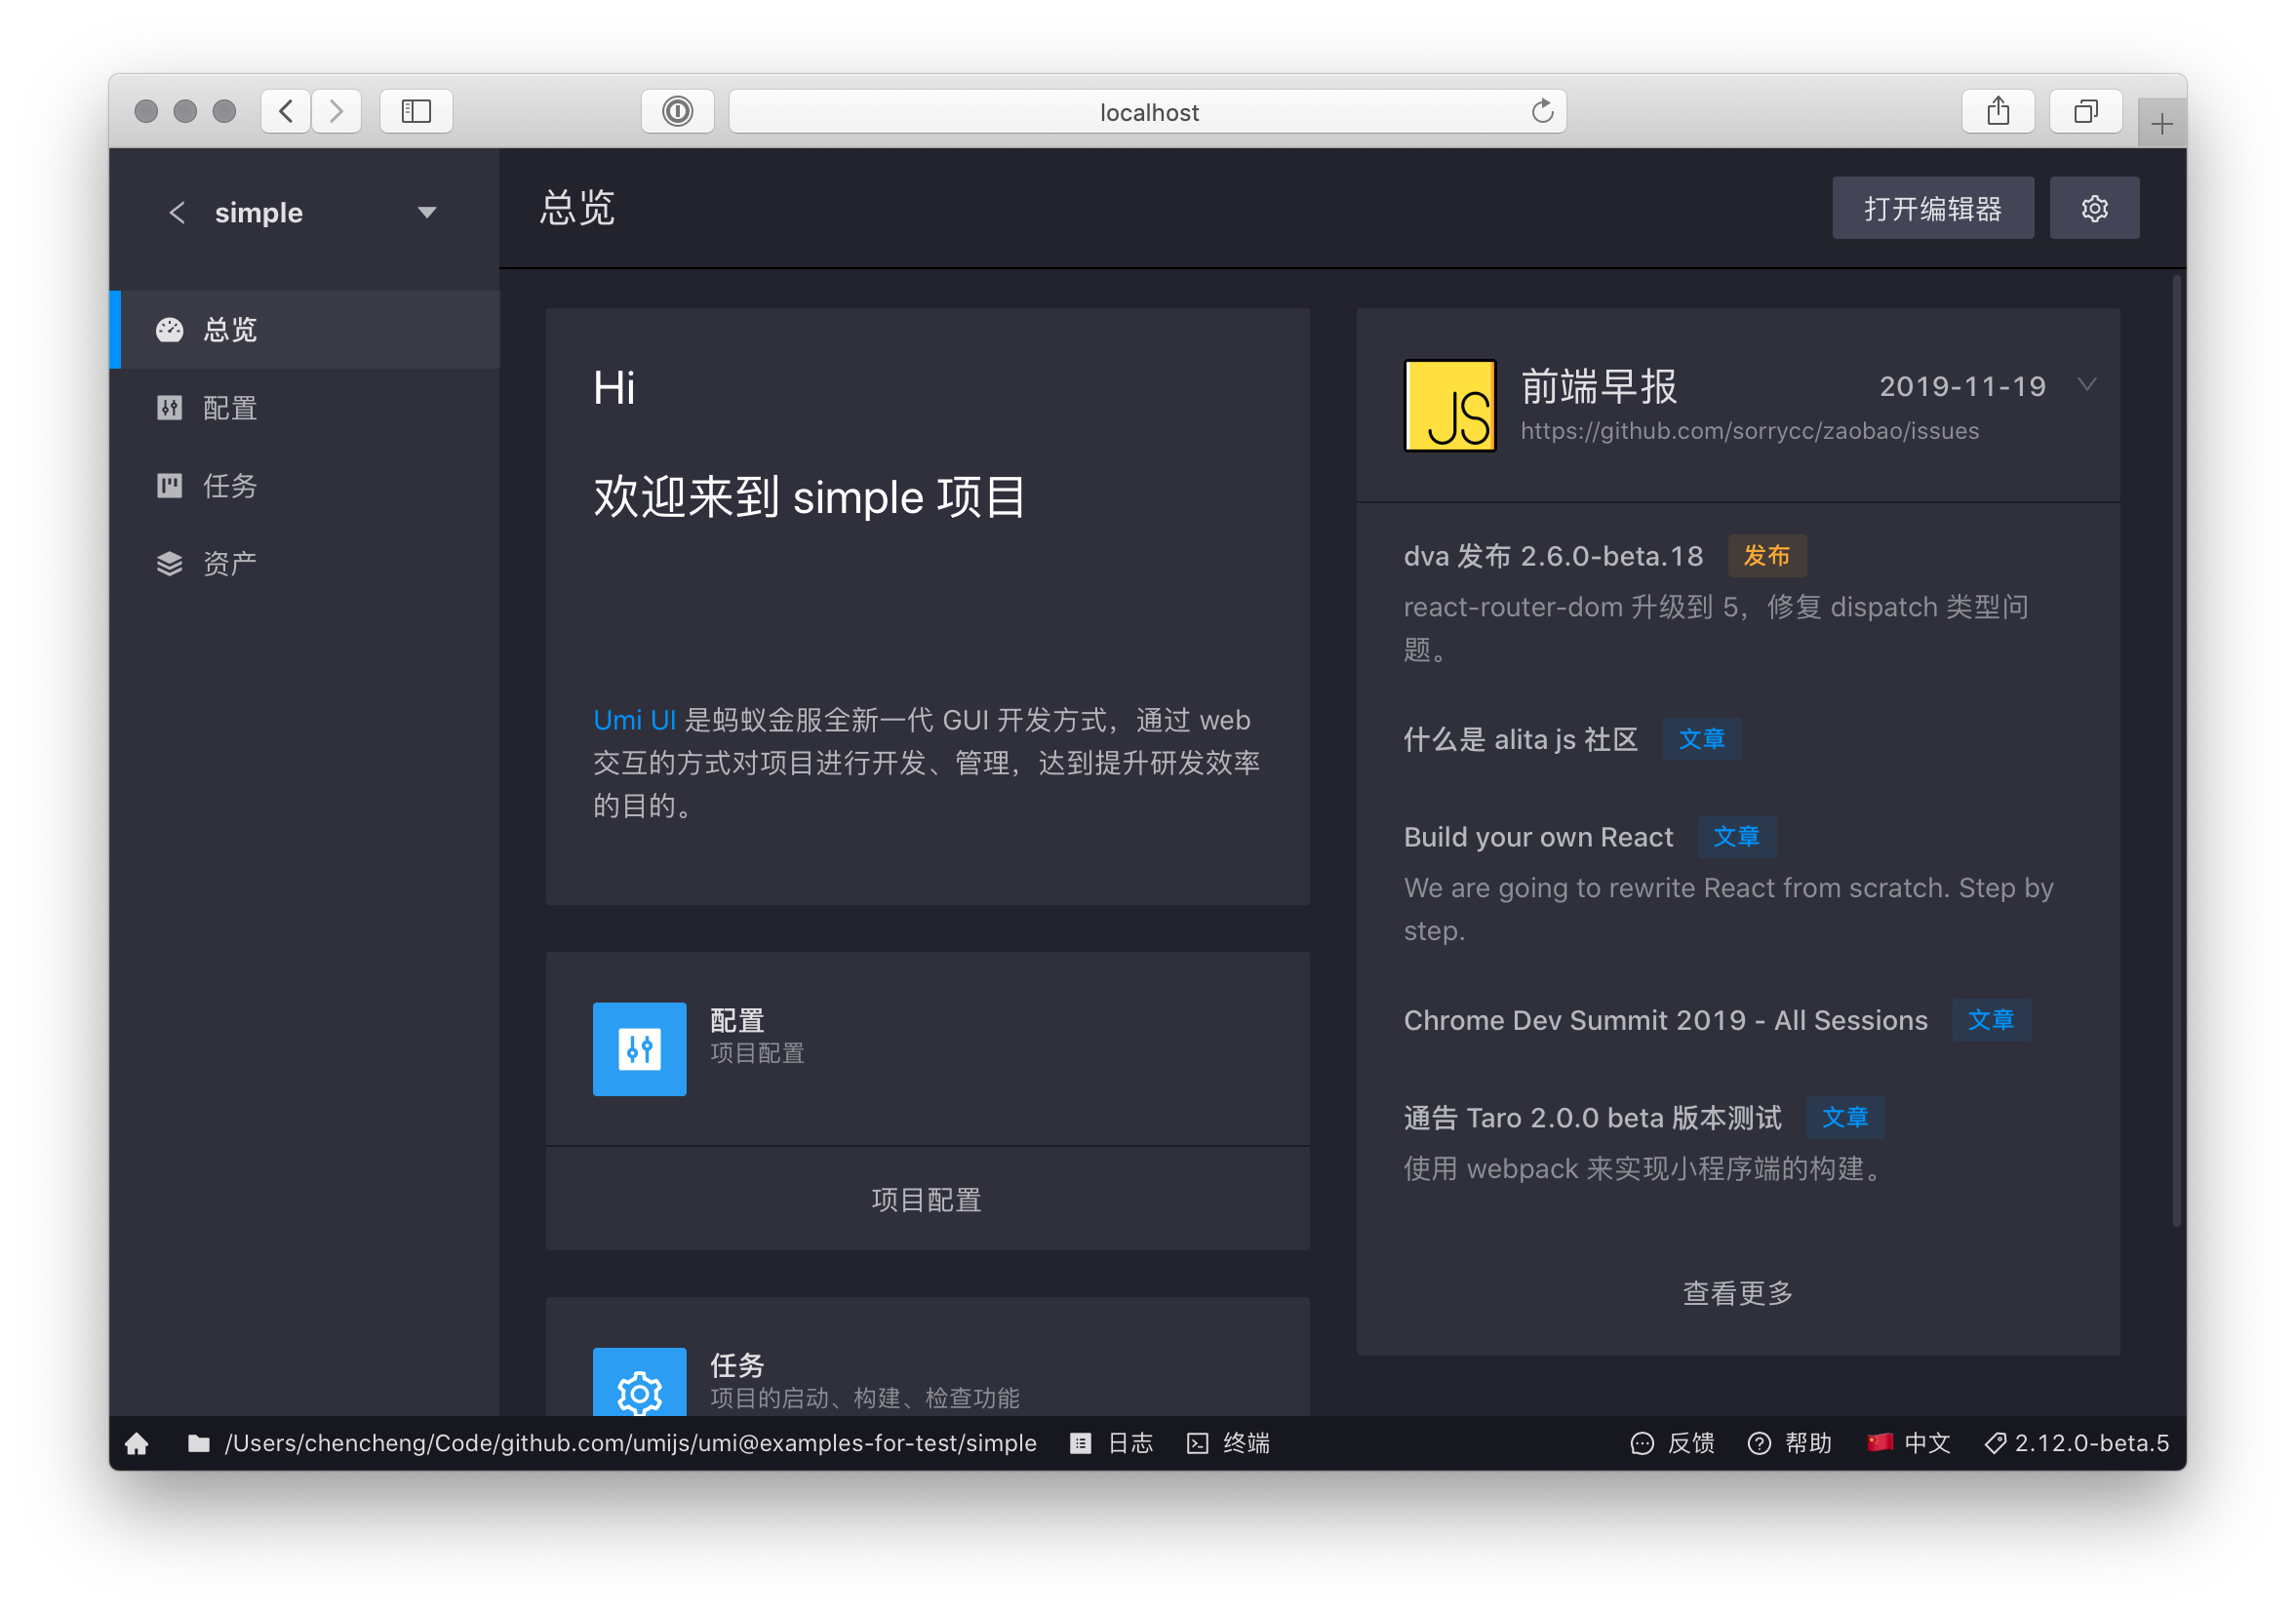Screen dimensions: 2296x1615
Task: Select 资产 in left sidebar
Action: click(x=230, y=564)
